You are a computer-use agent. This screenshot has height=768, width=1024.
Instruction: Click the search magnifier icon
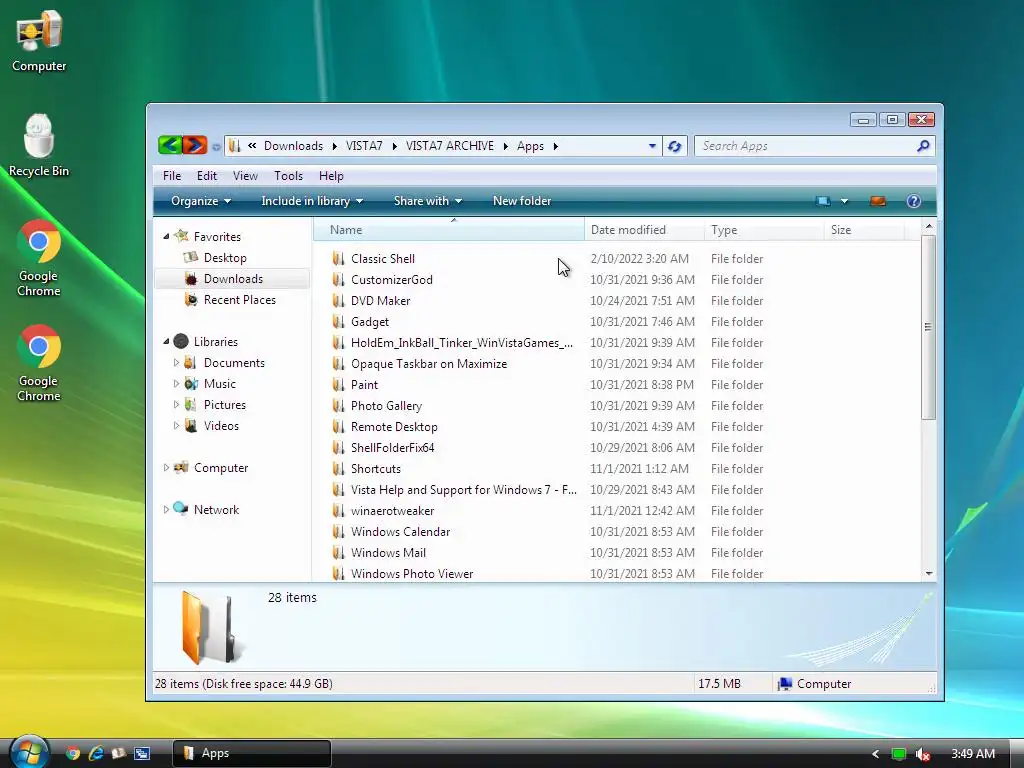(923, 146)
